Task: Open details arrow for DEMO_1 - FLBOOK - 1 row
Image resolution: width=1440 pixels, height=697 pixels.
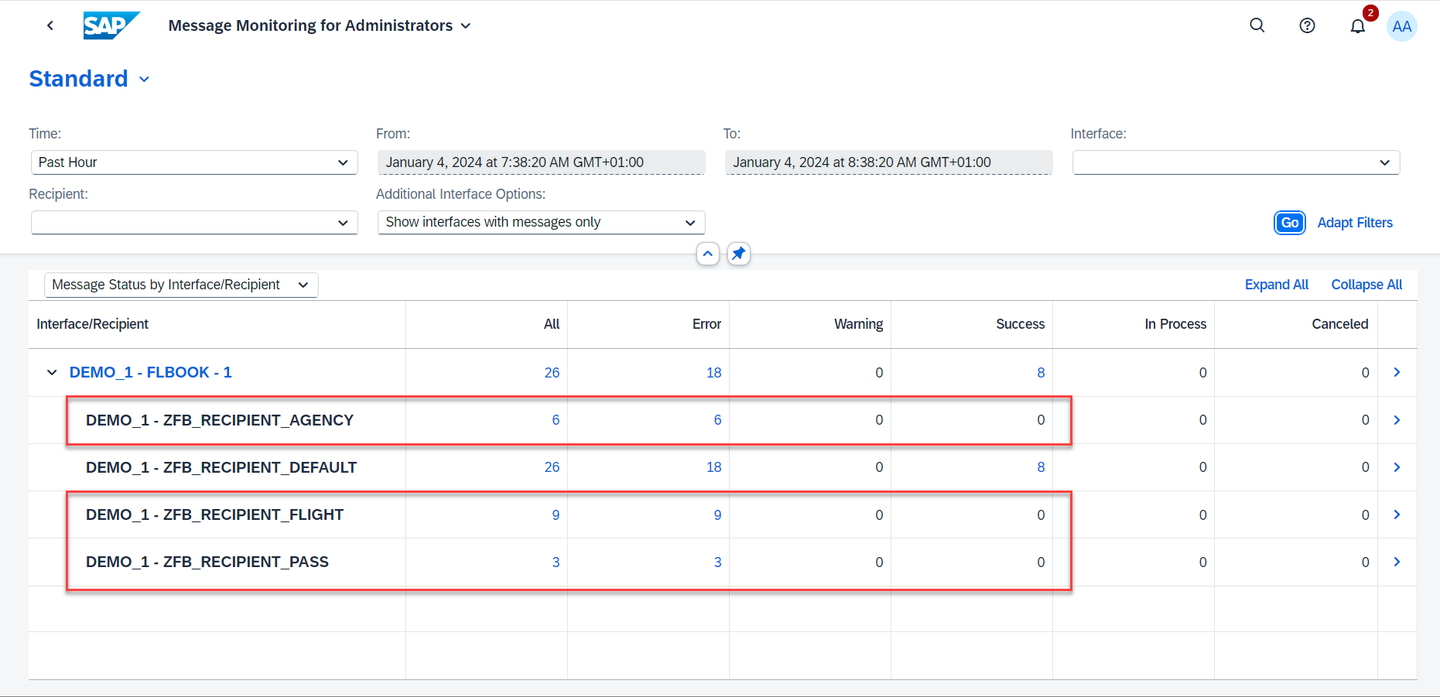Action: (1397, 372)
